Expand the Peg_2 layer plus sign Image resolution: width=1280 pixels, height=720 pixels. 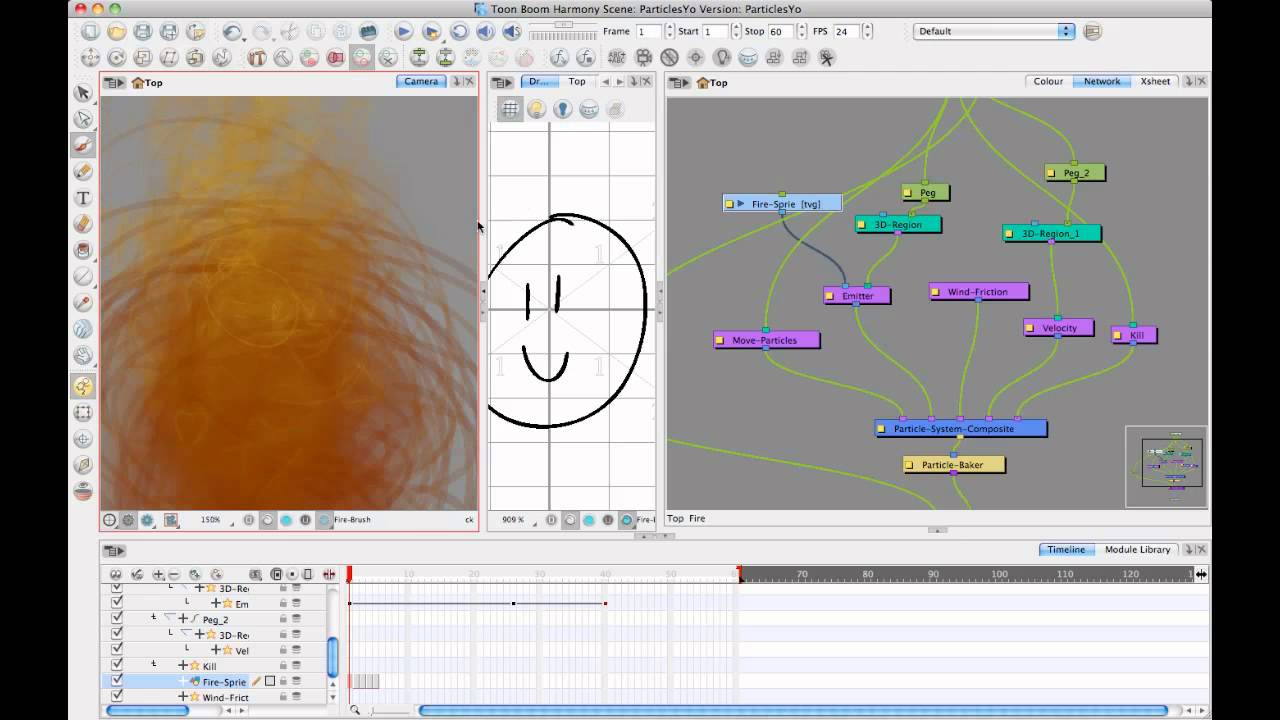pyautogui.click(x=183, y=619)
